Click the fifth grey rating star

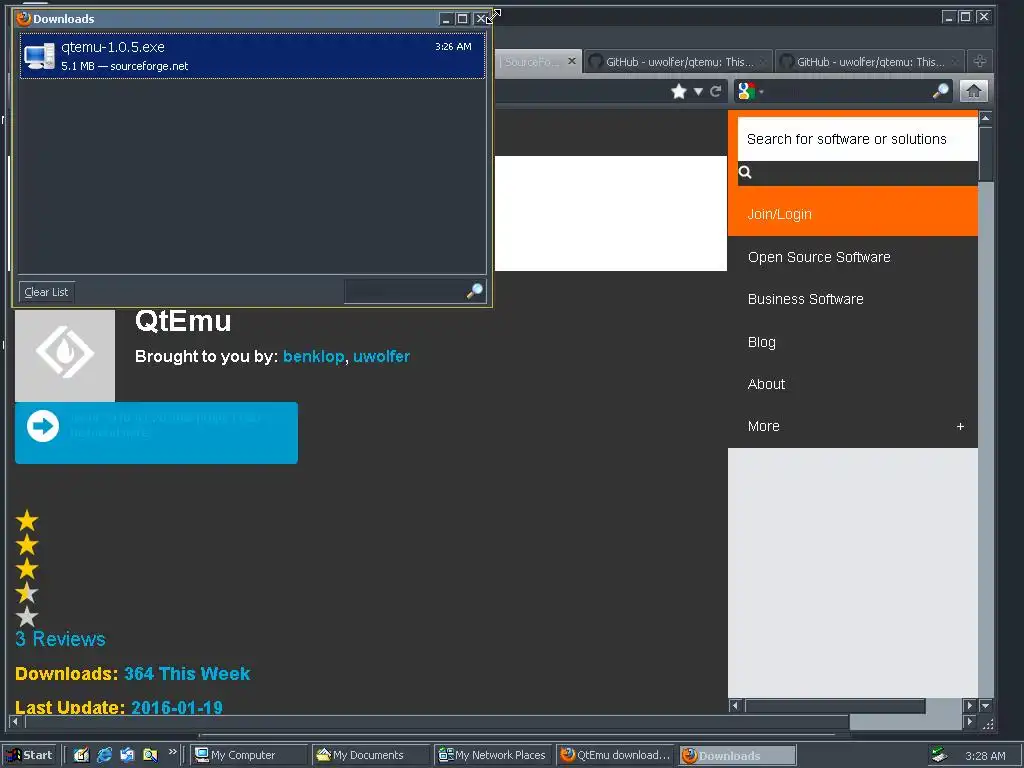[27, 616]
